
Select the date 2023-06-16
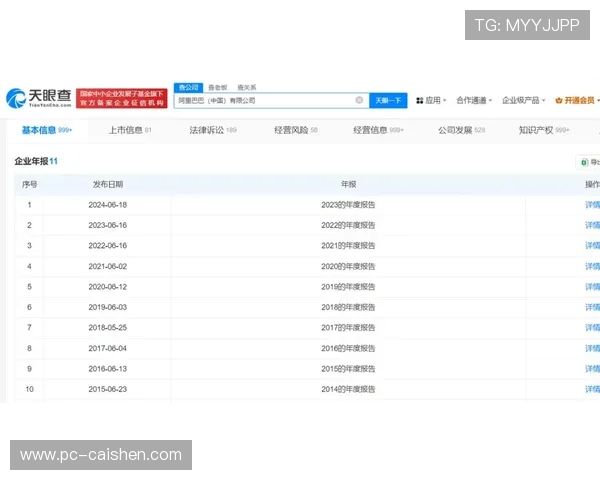[108, 225]
